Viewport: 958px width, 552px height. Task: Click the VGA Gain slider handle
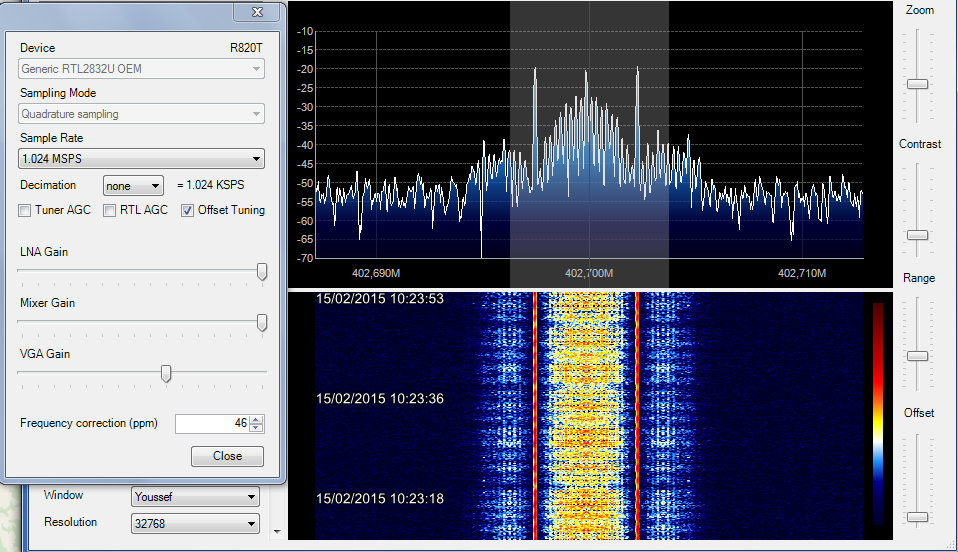(x=166, y=373)
